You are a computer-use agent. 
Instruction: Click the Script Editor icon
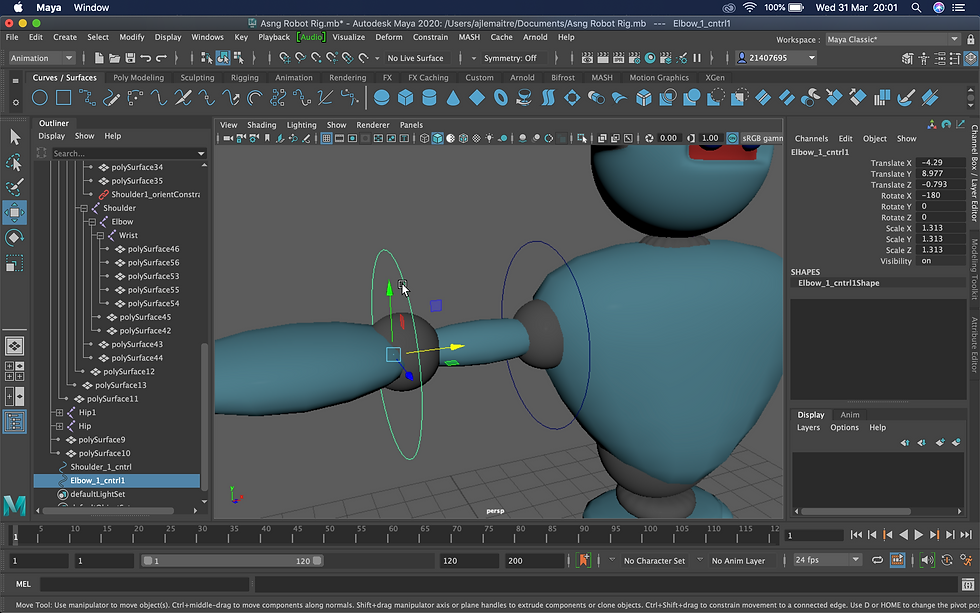[968, 585]
